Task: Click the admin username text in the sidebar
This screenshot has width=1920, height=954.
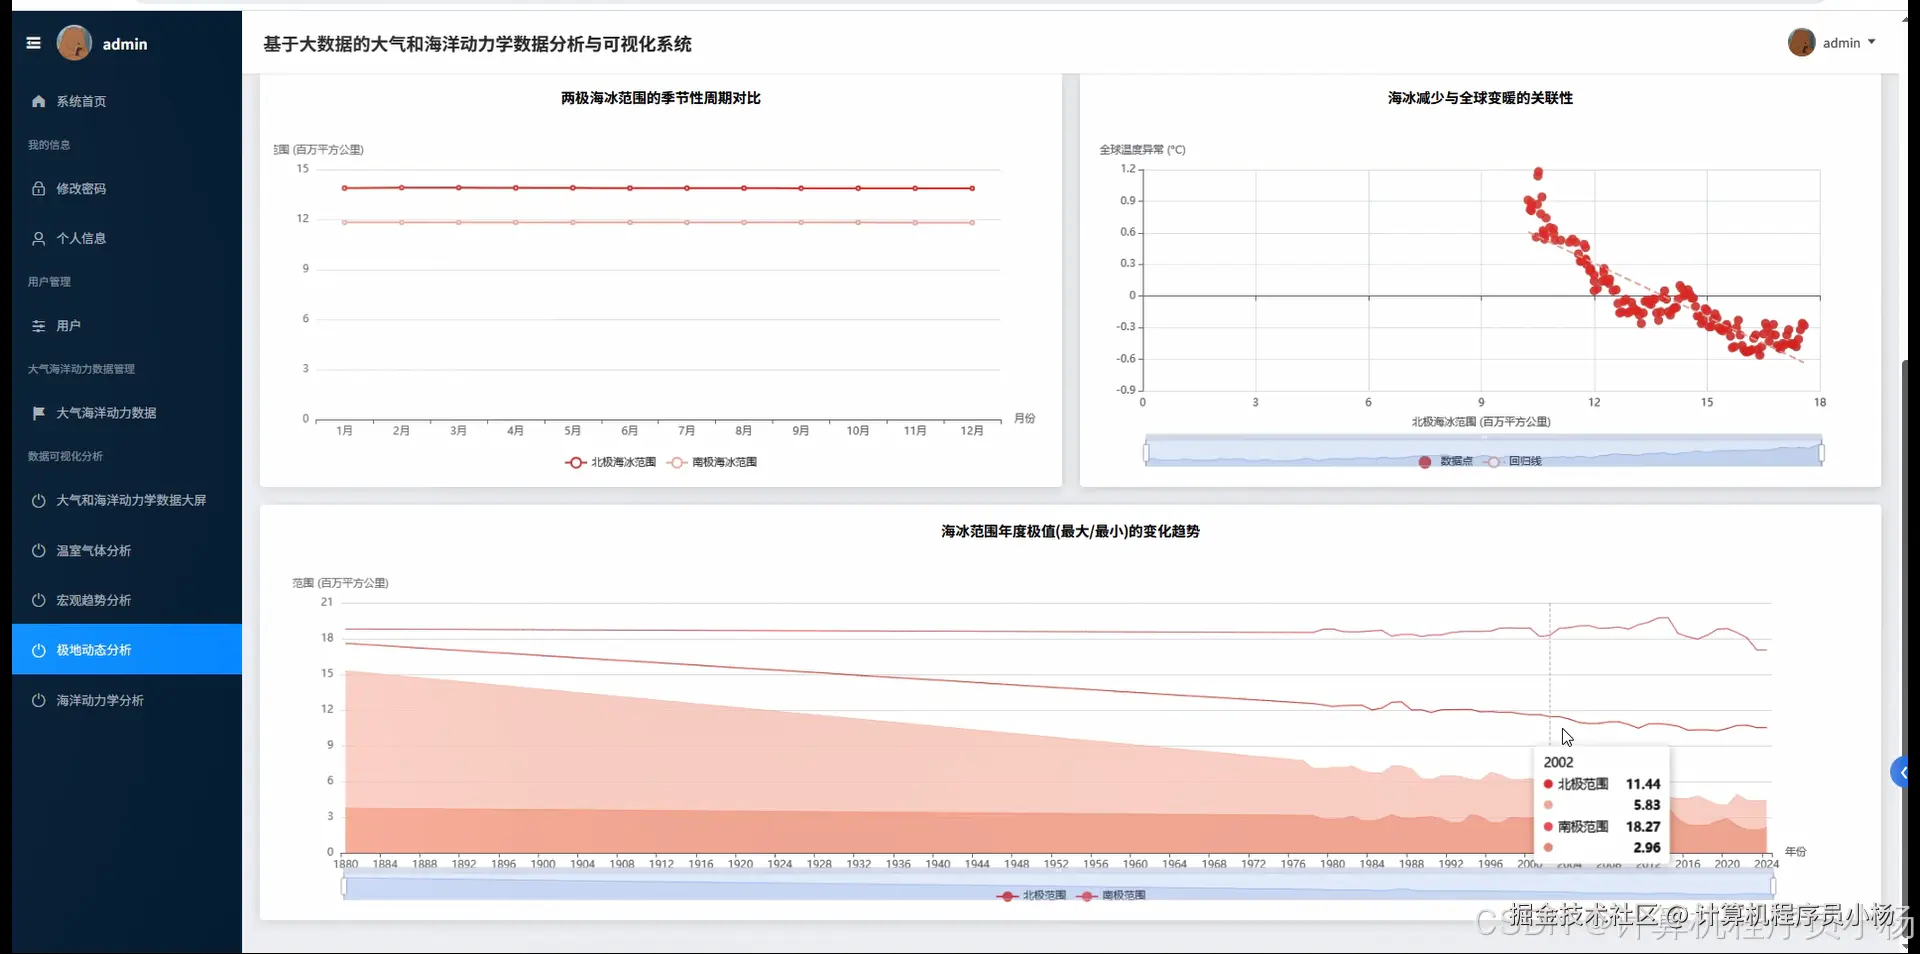Action: 125,44
